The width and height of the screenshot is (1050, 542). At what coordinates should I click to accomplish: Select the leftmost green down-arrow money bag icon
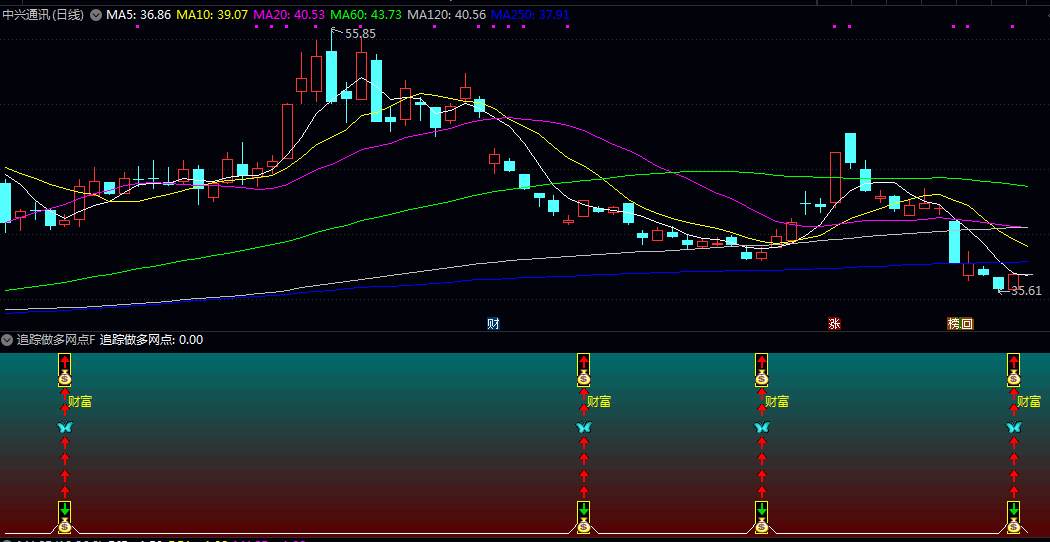pos(65,515)
